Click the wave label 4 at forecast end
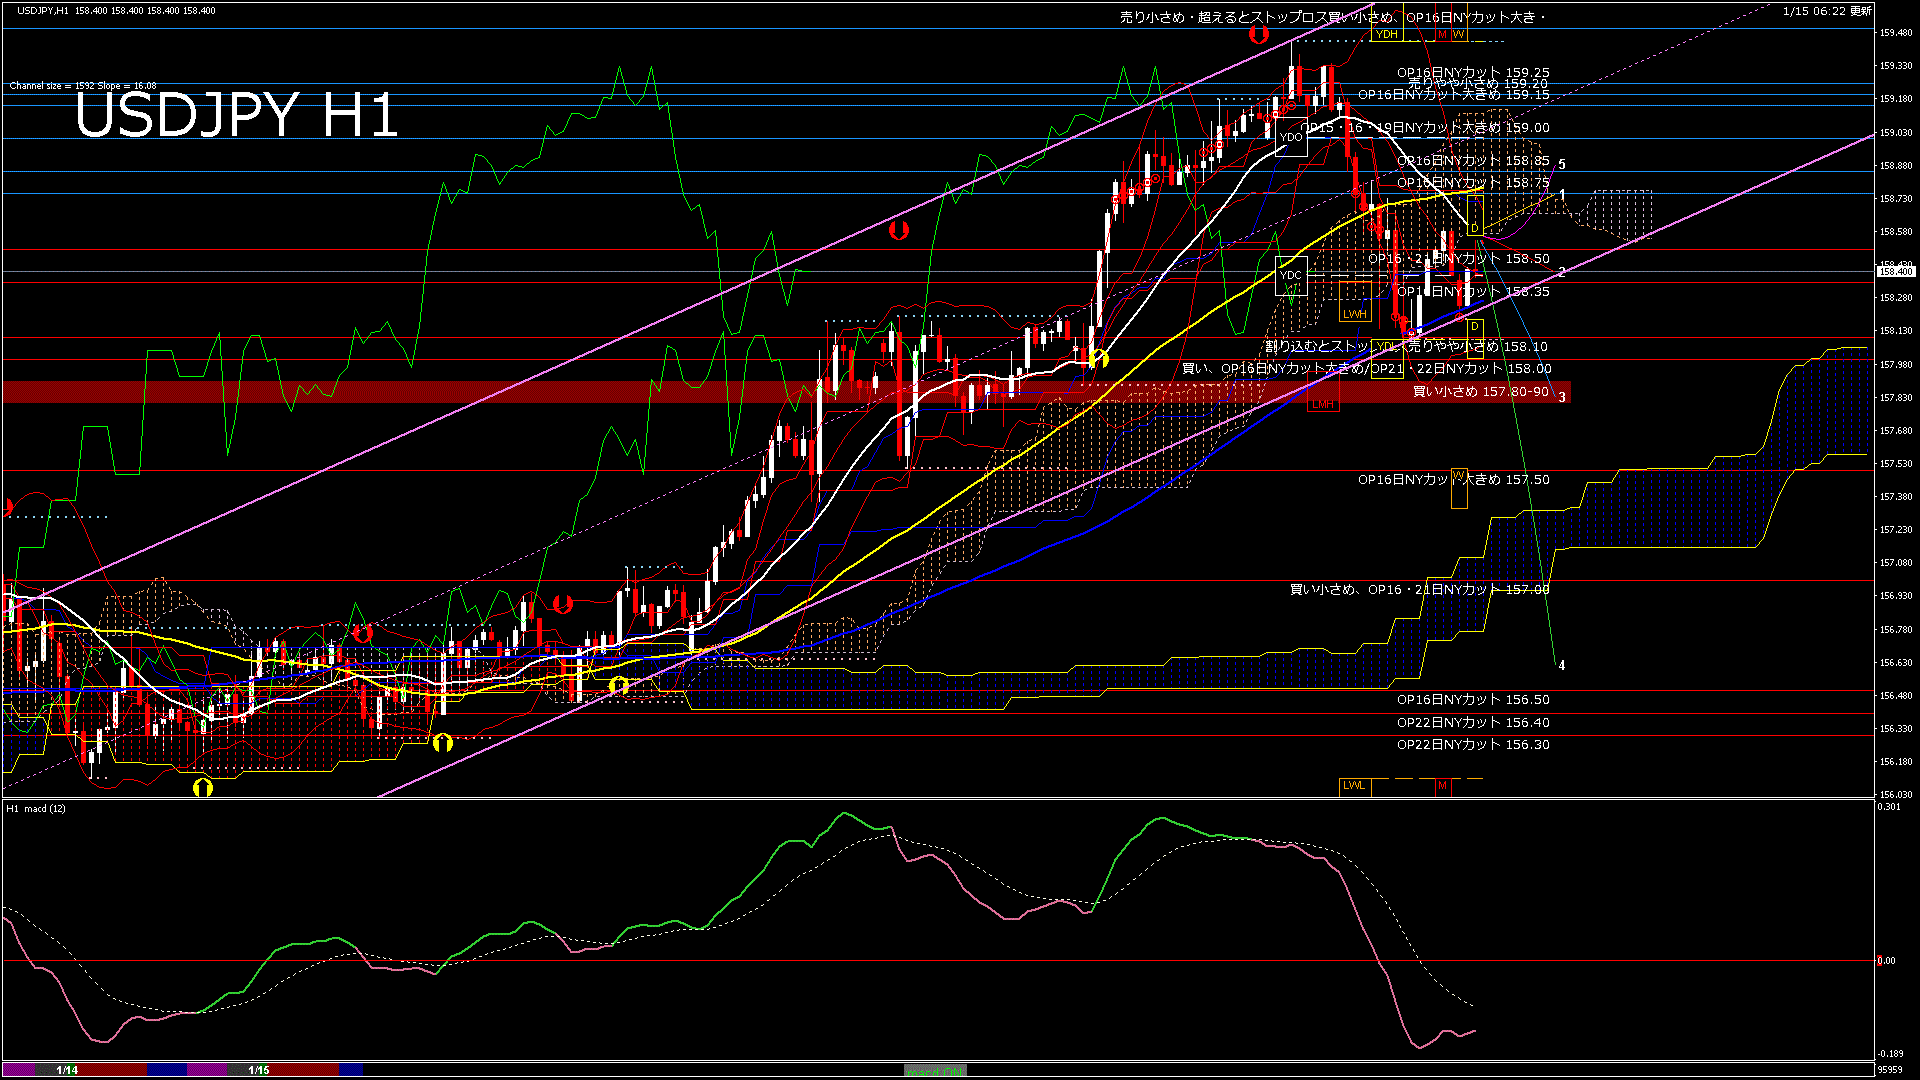The image size is (1920, 1080). click(1562, 665)
